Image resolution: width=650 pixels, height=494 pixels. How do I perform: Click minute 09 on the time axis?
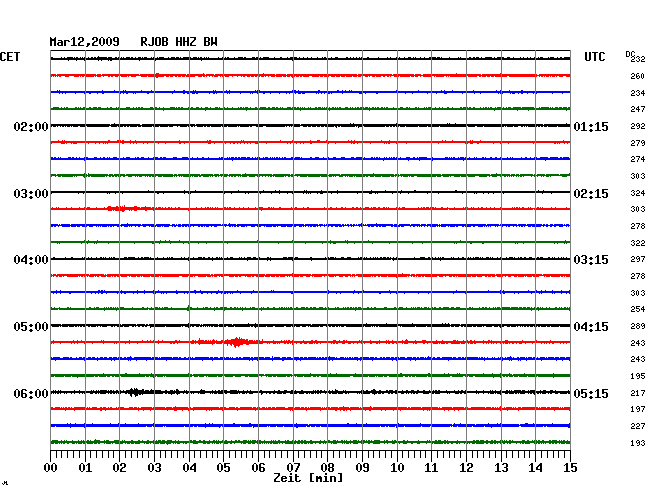(362, 468)
